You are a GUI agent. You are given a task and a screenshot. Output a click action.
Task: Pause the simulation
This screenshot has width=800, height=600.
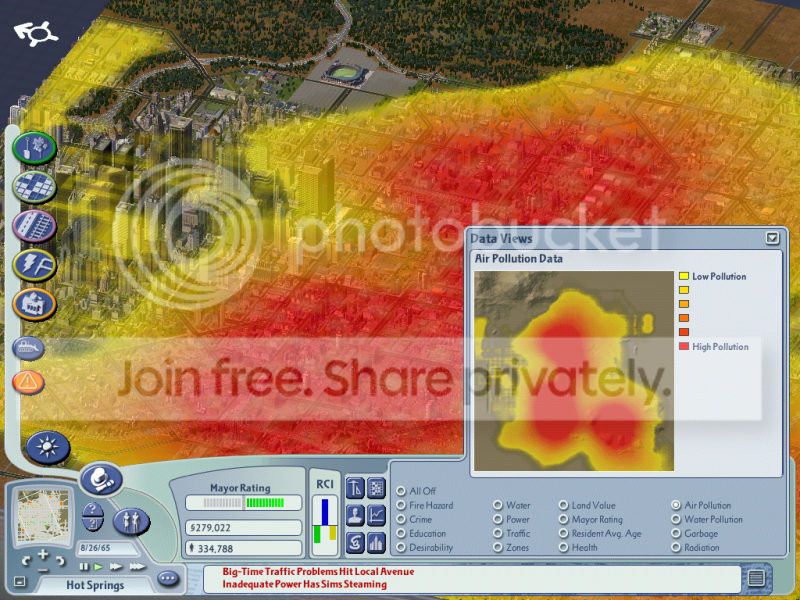click(84, 566)
